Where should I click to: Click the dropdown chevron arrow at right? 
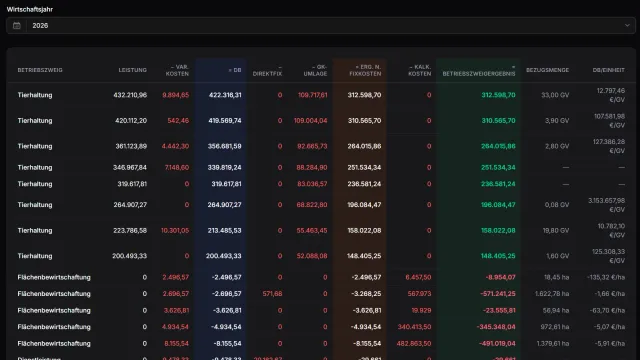tap(627, 26)
